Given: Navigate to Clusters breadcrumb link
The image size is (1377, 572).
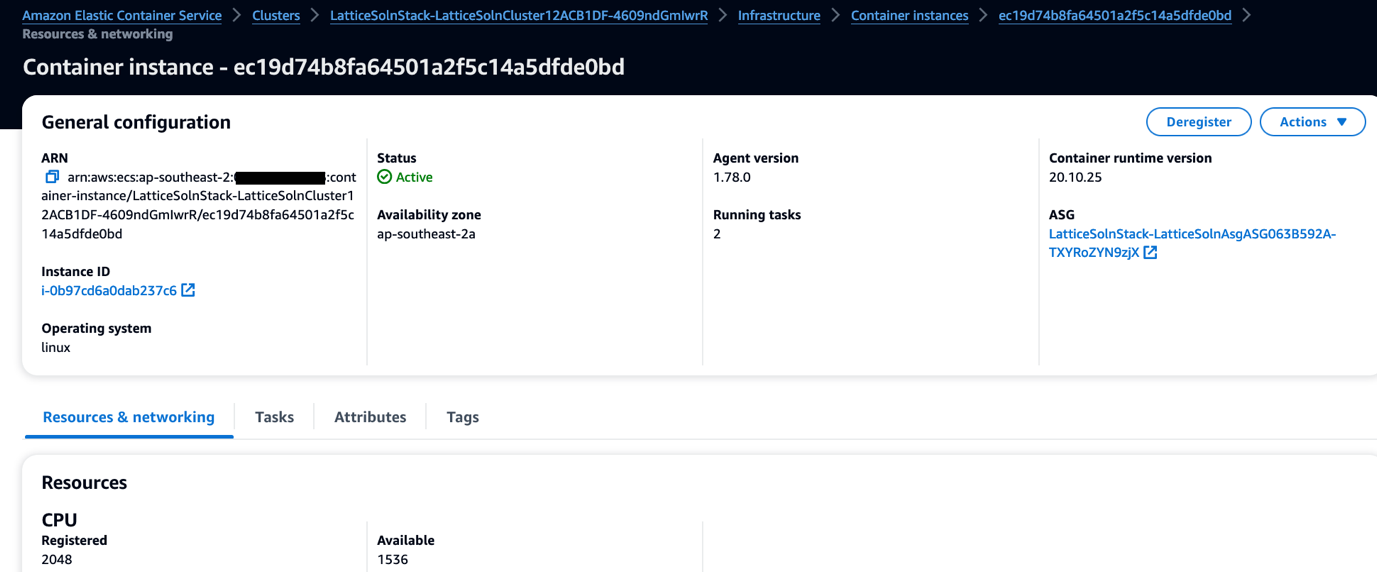Looking at the screenshot, I should [276, 15].
